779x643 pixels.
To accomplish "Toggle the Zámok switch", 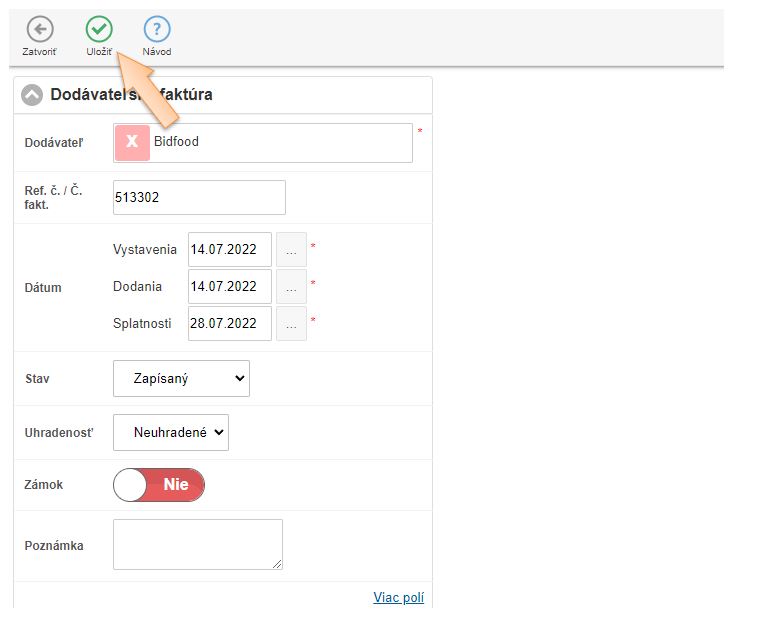I will click(159, 485).
